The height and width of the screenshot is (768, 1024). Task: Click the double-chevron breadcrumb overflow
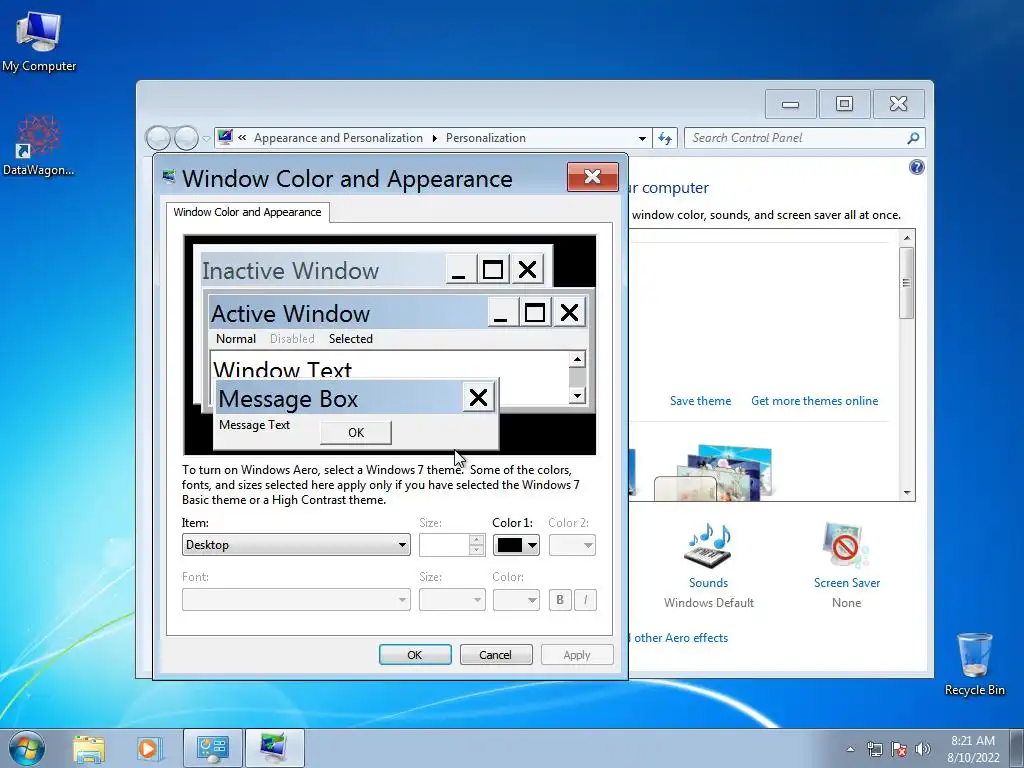coord(242,138)
